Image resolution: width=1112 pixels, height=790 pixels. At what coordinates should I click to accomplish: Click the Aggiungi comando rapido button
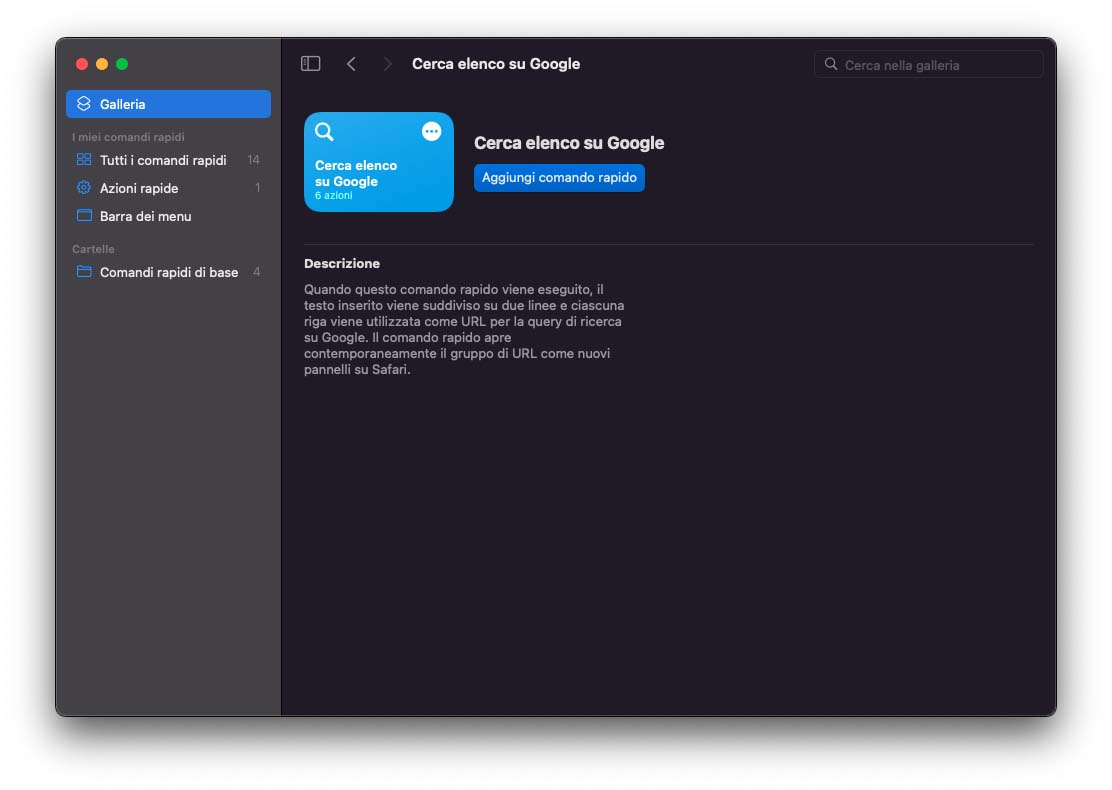[559, 177]
